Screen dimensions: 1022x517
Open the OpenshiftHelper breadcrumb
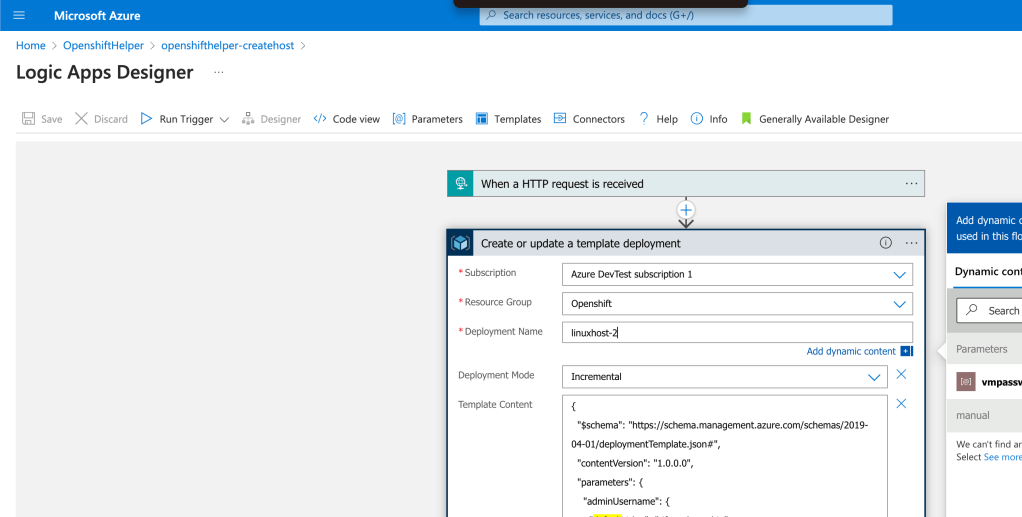pyautogui.click(x=103, y=46)
